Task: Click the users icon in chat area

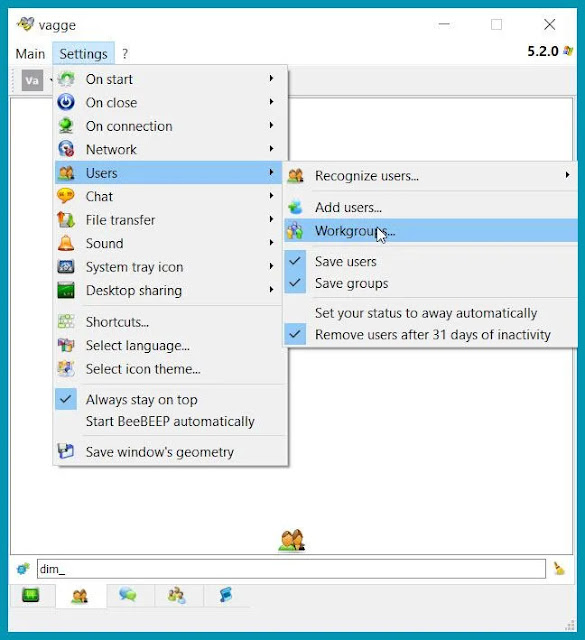Action: tap(292, 540)
